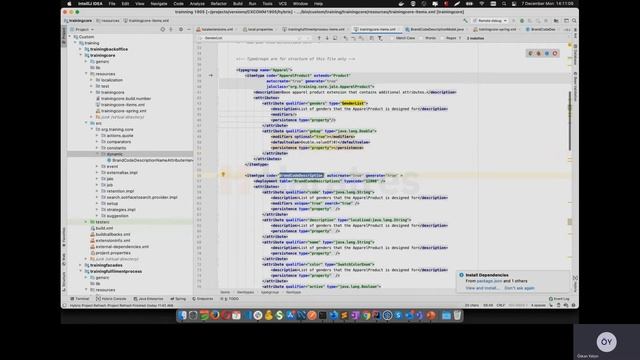Collapse the trainingcore module node
The height and width of the screenshot is (360, 640).
click(x=81, y=56)
